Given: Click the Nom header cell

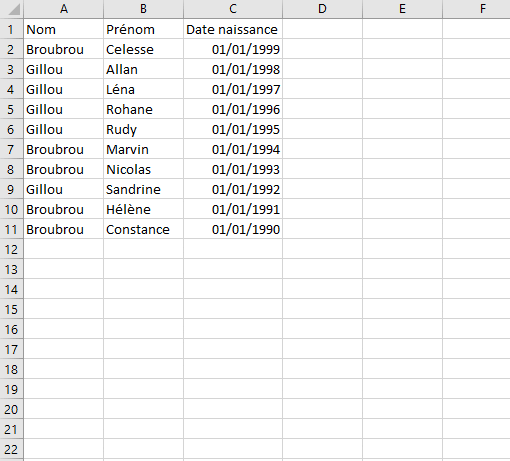Looking at the screenshot, I should 64,29.
